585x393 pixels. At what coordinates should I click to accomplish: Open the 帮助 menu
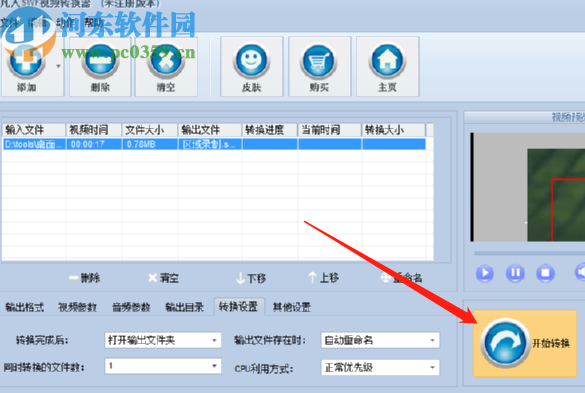[93, 23]
